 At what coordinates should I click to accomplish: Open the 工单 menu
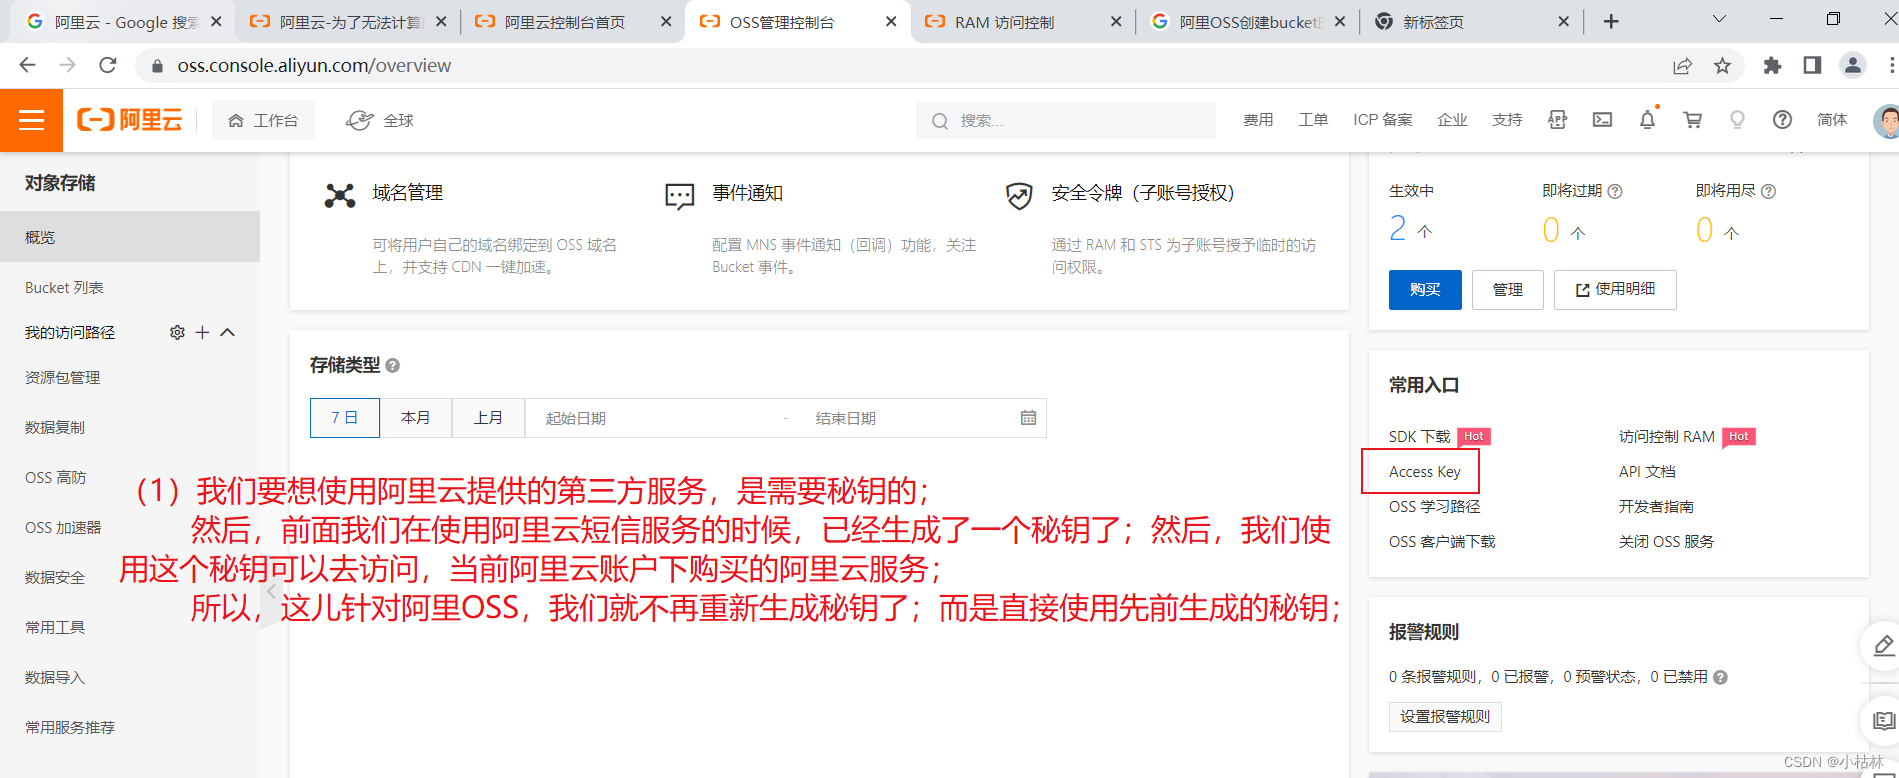pos(1313,120)
